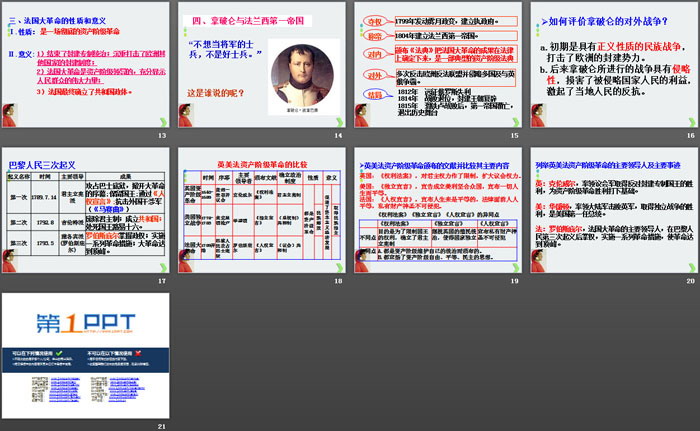Click the red-robed figure icon on slide 17

click(x=9, y=261)
